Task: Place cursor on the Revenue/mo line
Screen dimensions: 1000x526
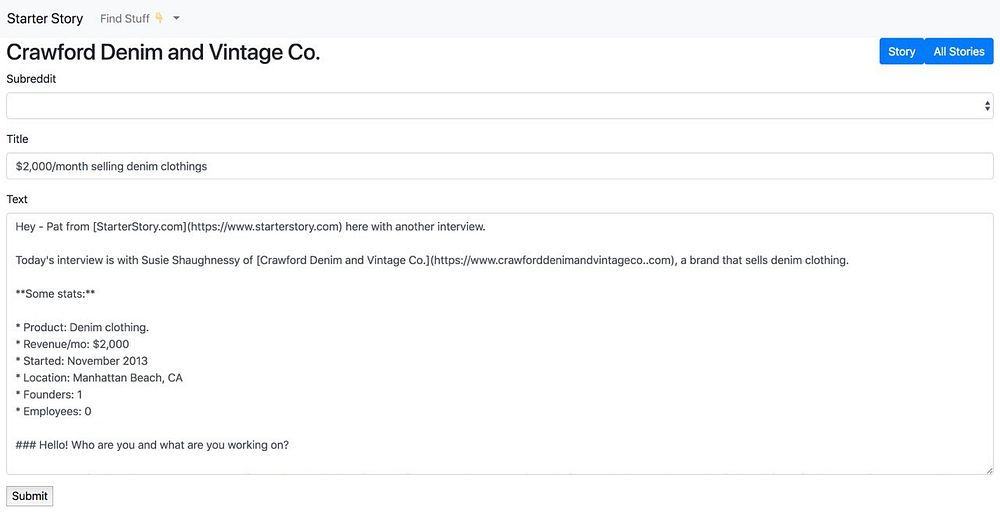Action: [x=72, y=344]
